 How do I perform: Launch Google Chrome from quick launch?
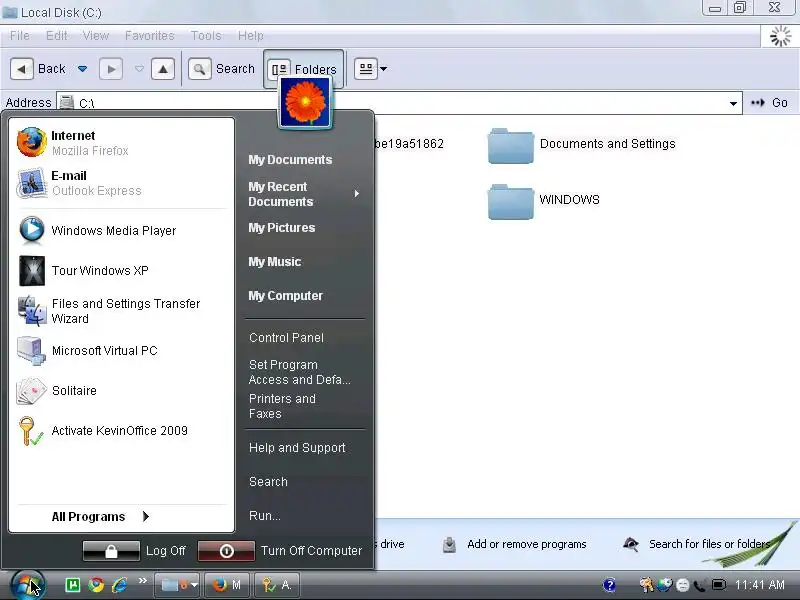pyautogui.click(x=96, y=585)
